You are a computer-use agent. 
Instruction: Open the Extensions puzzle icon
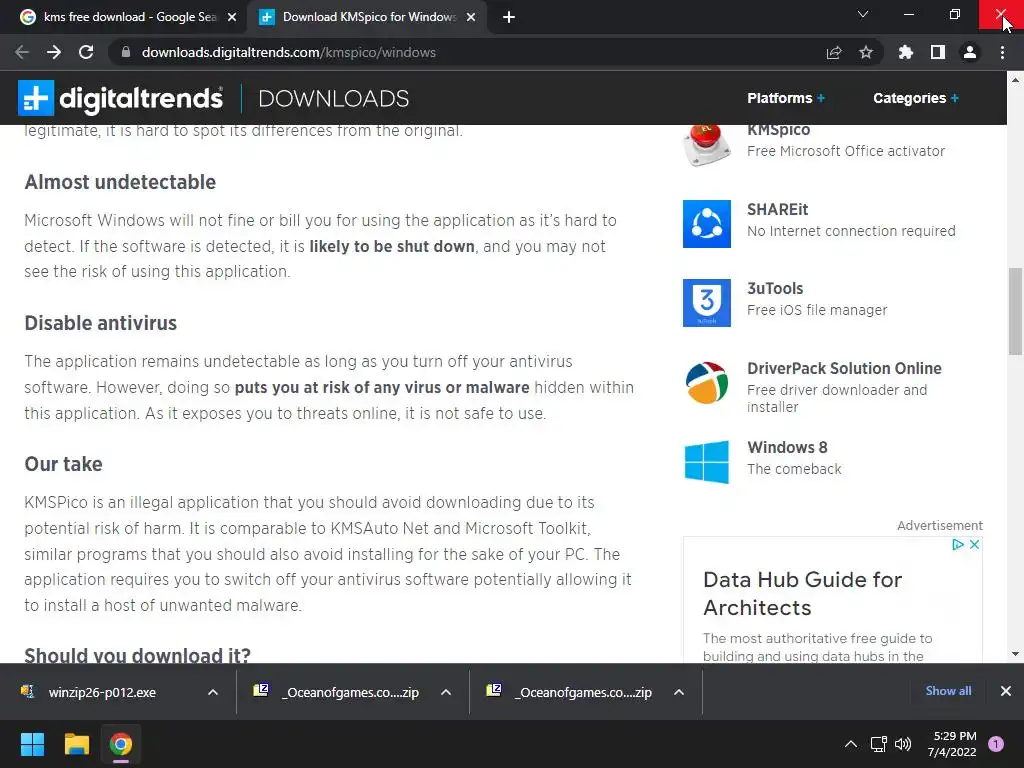(x=906, y=52)
